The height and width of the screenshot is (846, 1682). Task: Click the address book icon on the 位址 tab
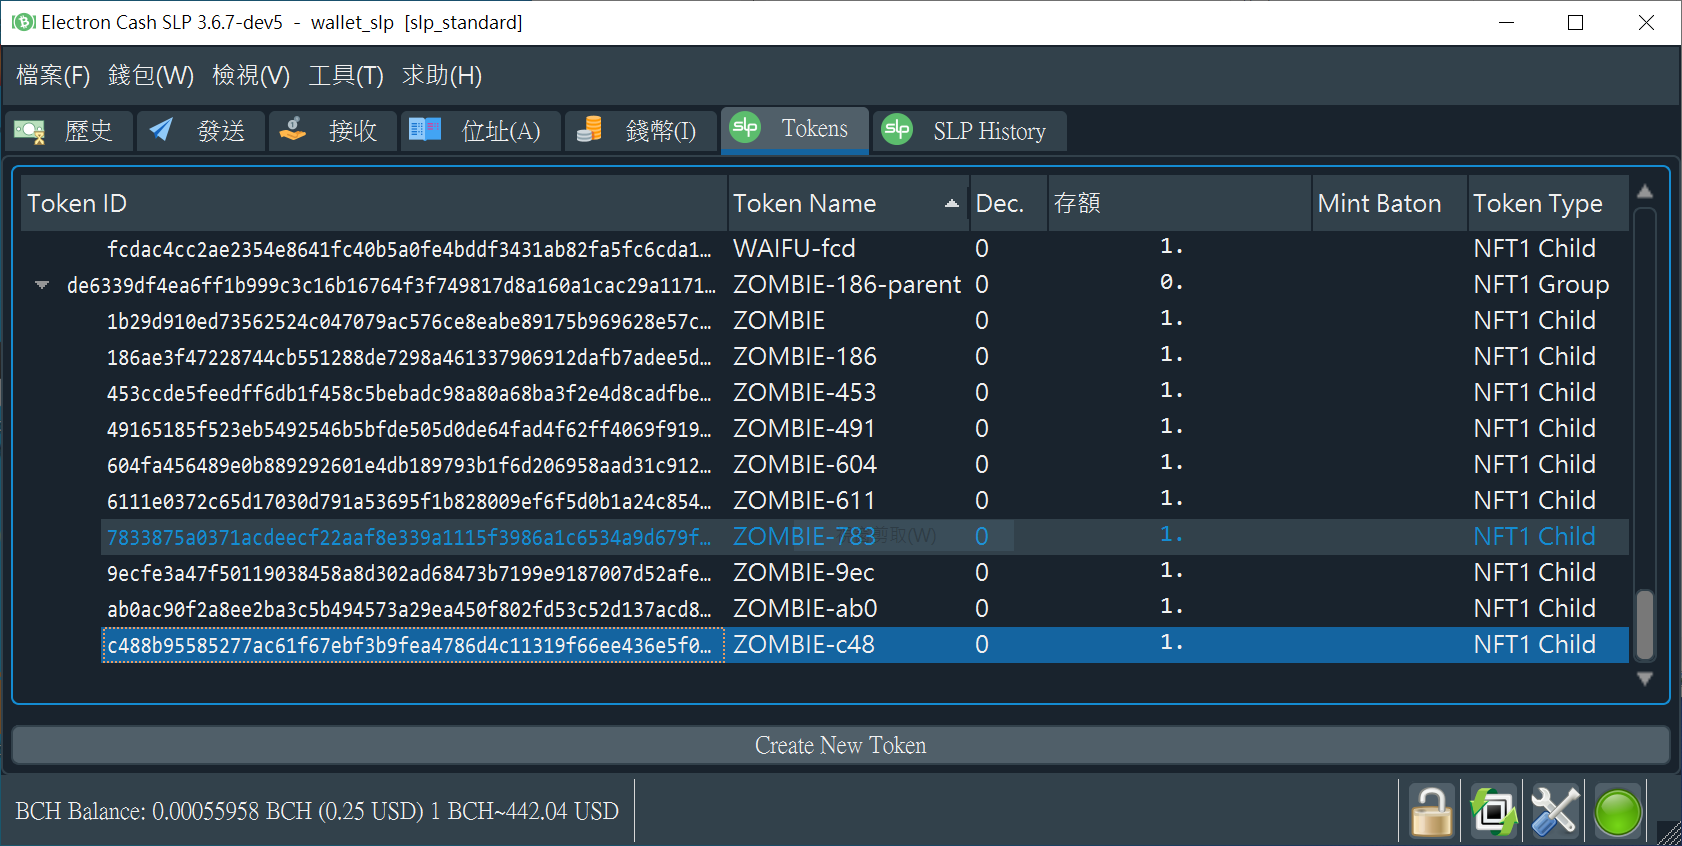(x=425, y=130)
